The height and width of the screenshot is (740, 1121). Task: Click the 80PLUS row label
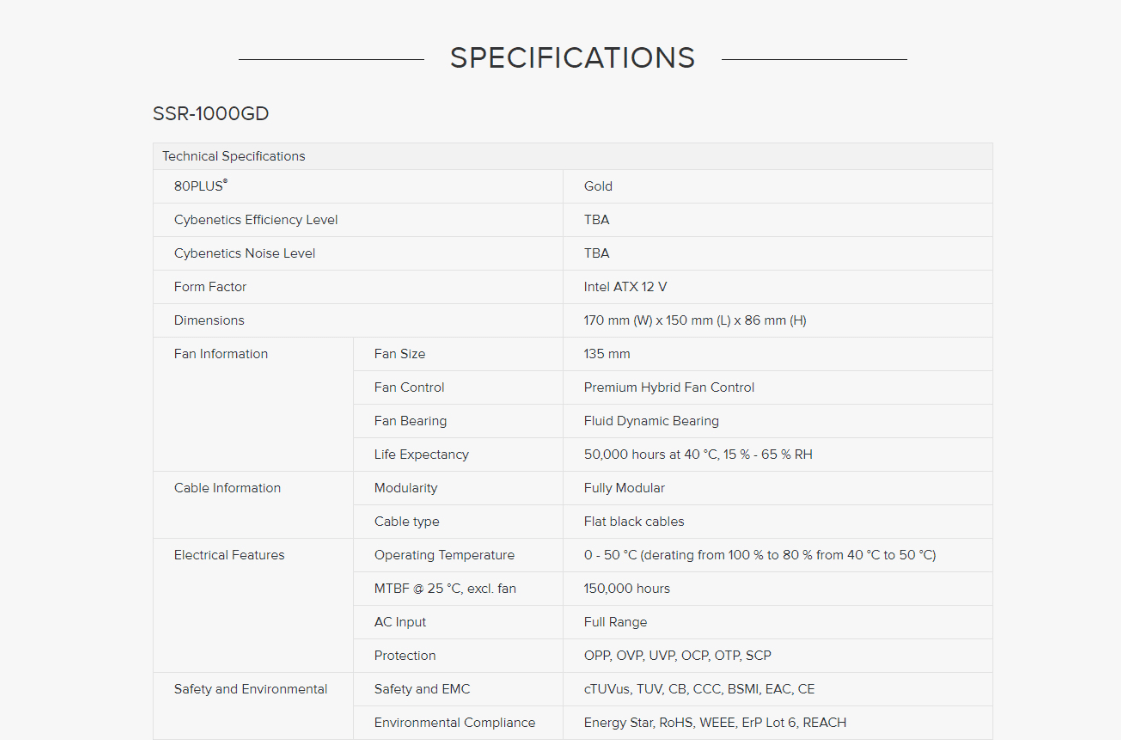coord(200,186)
